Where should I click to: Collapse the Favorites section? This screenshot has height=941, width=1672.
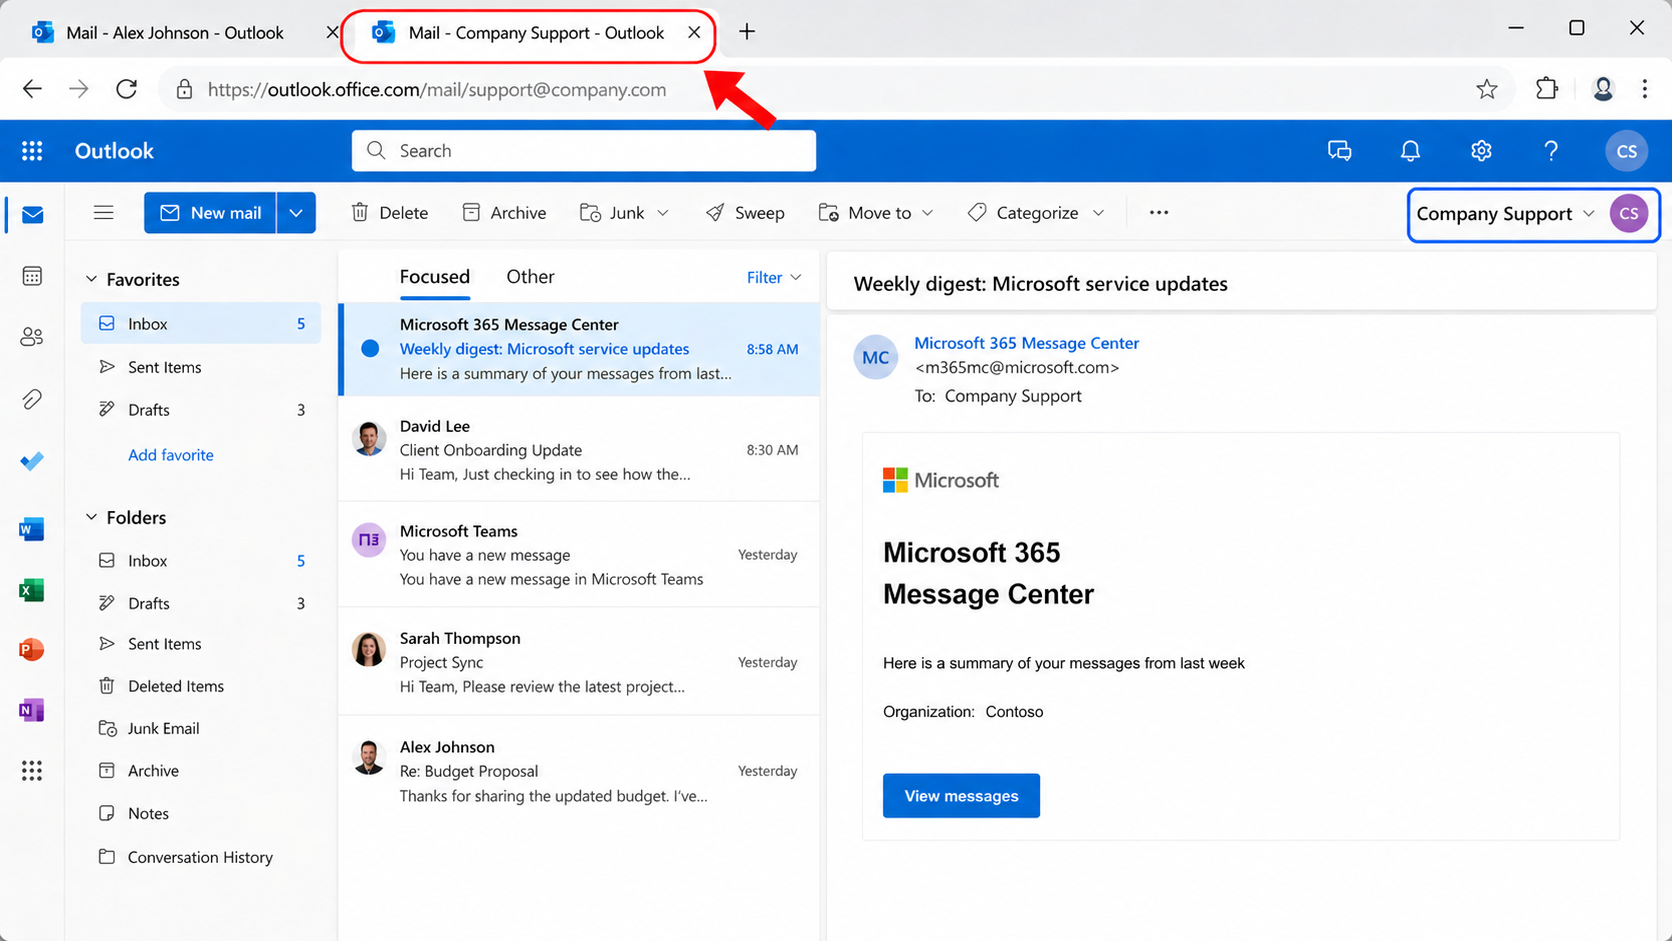(91, 279)
